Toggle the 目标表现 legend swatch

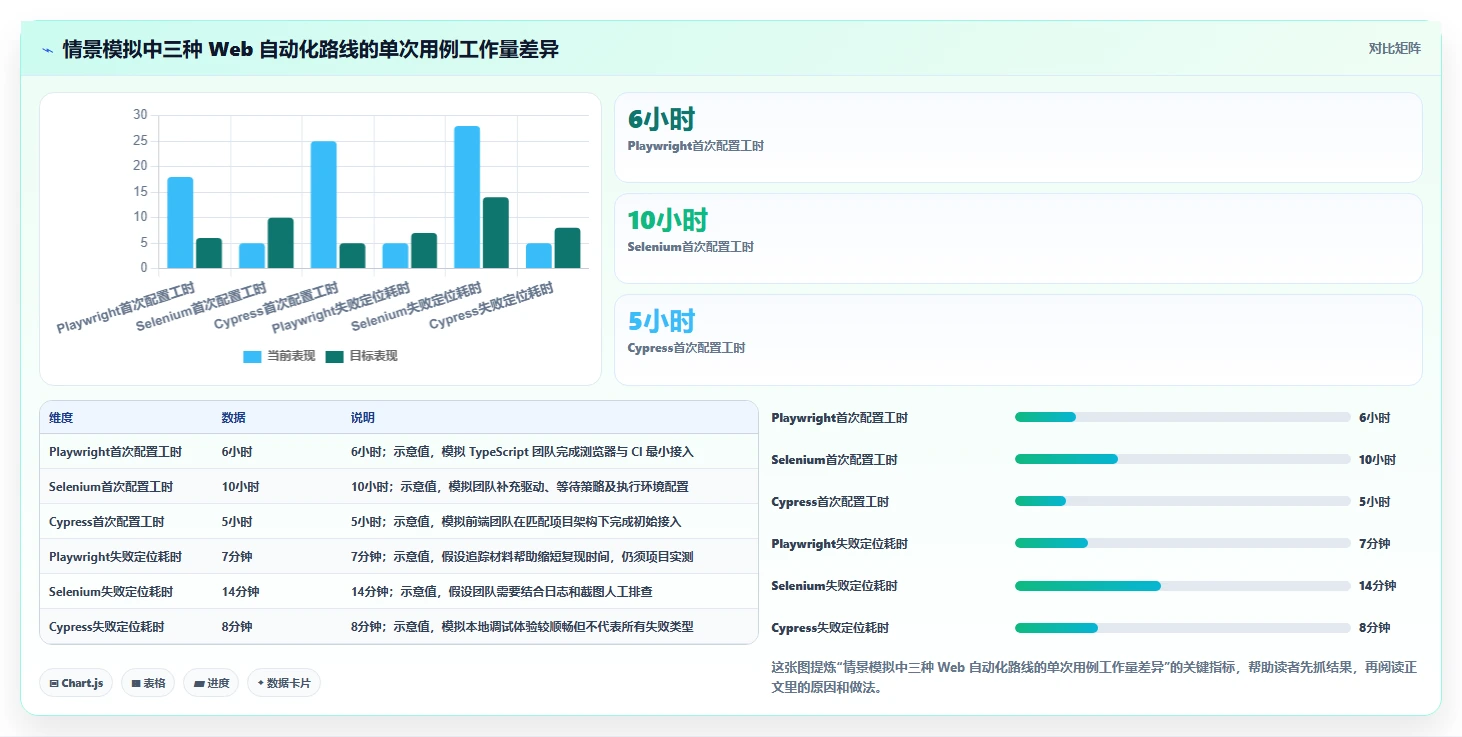pos(334,356)
